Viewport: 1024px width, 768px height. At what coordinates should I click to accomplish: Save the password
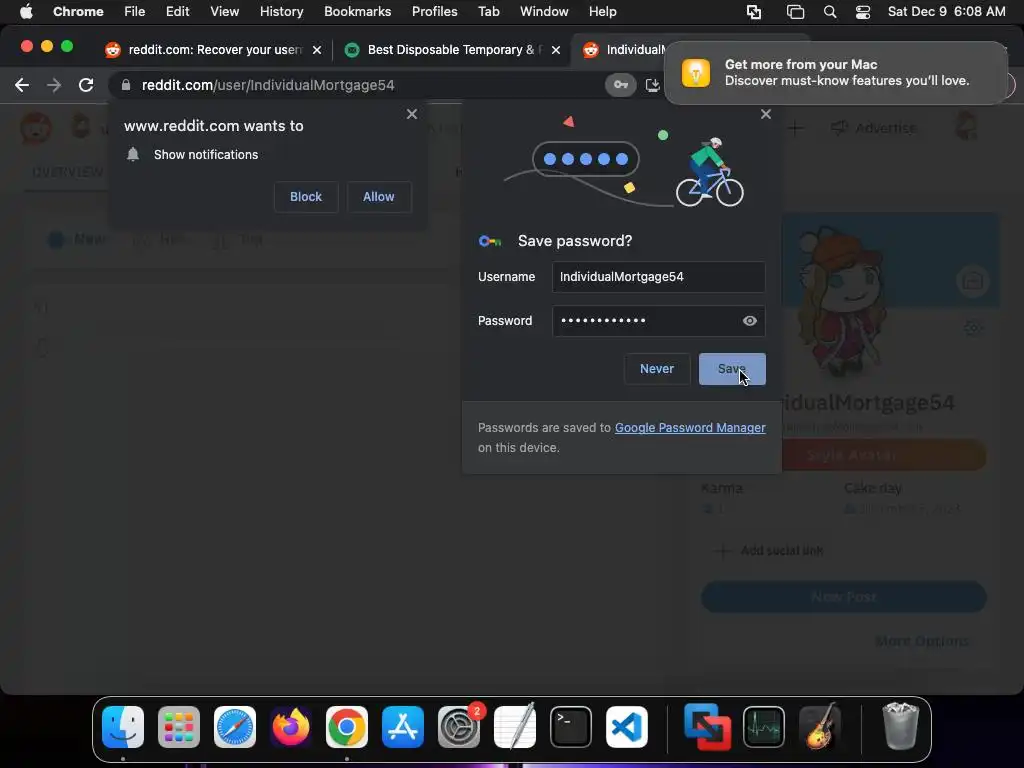pos(732,369)
